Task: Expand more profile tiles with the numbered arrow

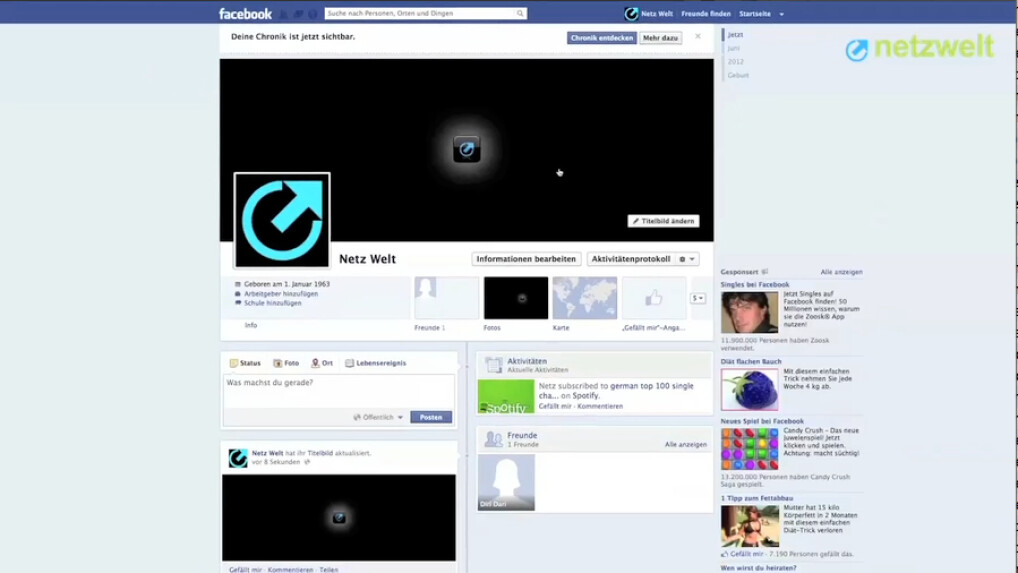Action: [698, 298]
